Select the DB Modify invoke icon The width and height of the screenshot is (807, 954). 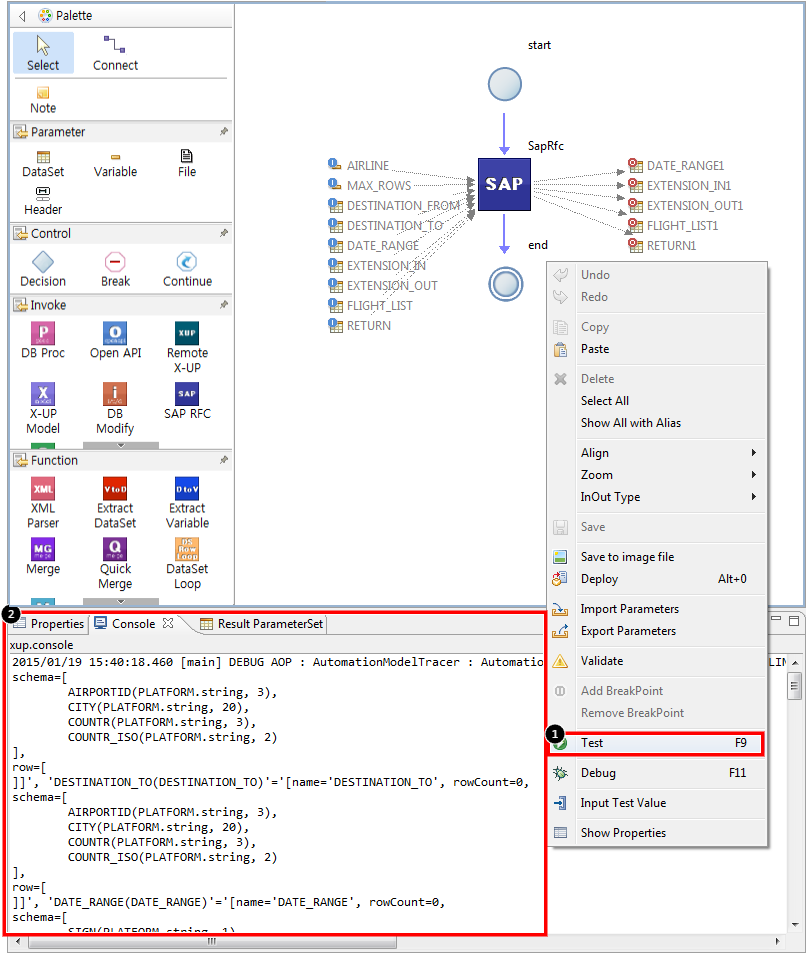click(115, 408)
